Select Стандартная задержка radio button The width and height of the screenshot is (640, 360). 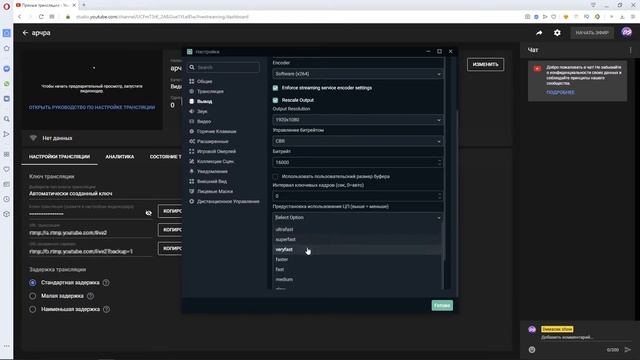pyautogui.click(x=33, y=282)
